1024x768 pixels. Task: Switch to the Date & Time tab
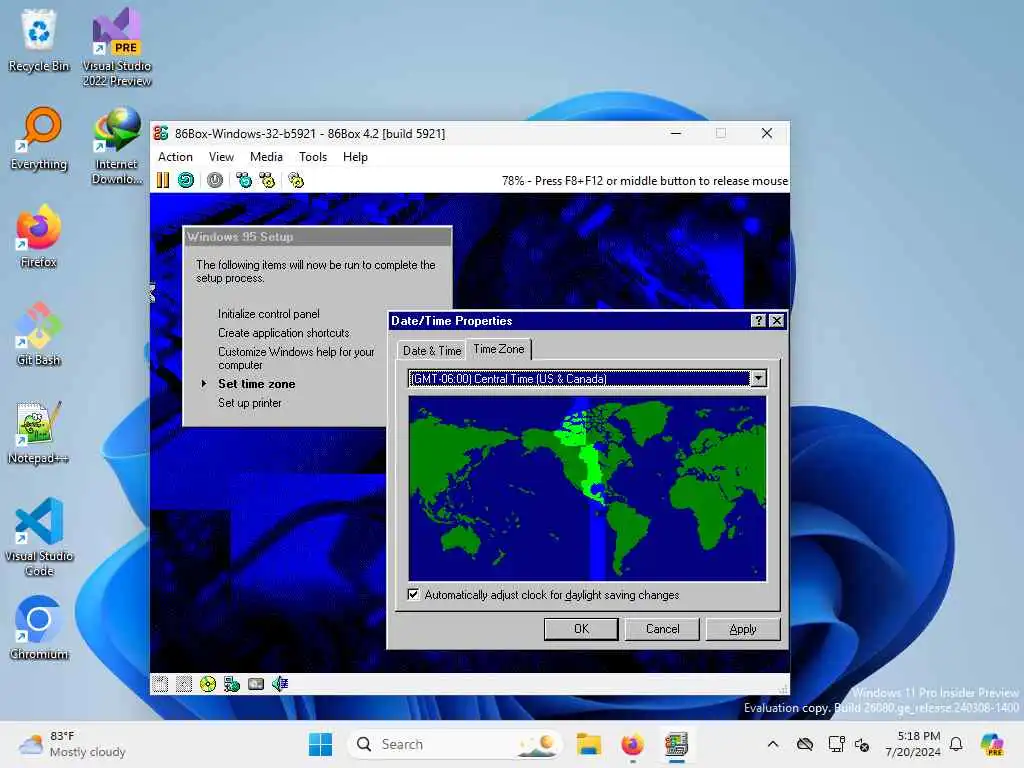tap(432, 351)
